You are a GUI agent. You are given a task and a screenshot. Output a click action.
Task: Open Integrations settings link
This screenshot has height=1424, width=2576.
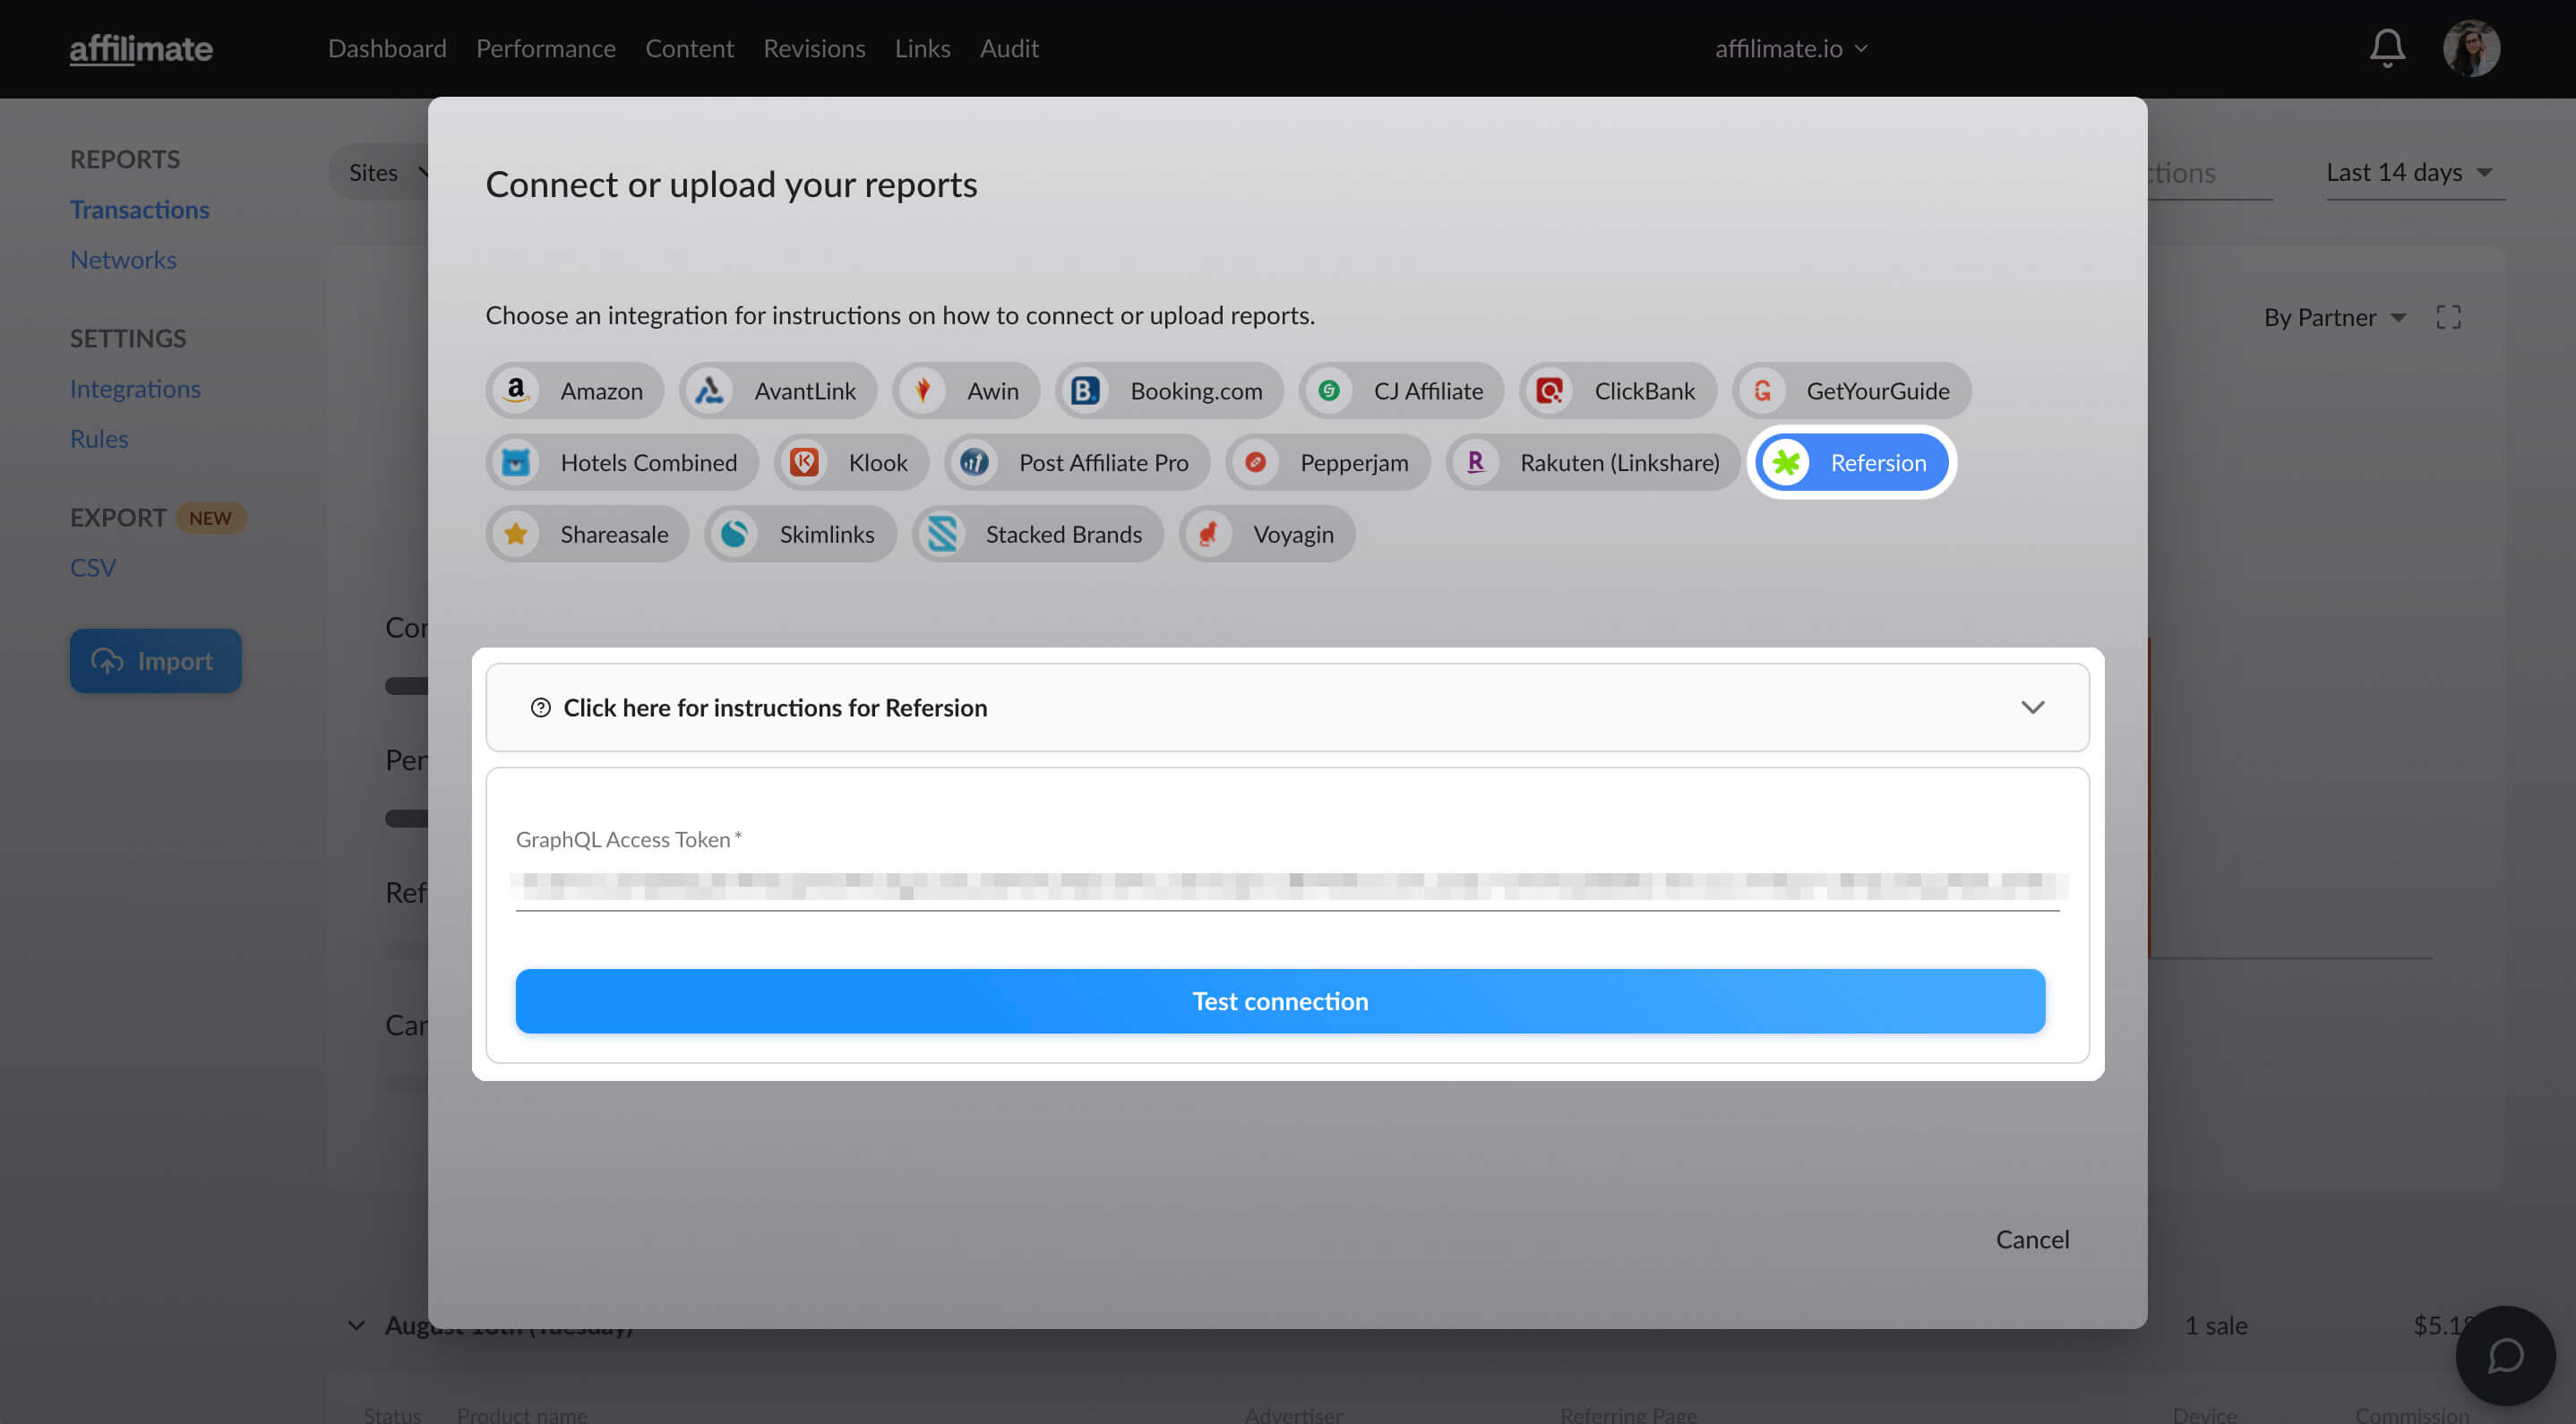coord(135,388)
